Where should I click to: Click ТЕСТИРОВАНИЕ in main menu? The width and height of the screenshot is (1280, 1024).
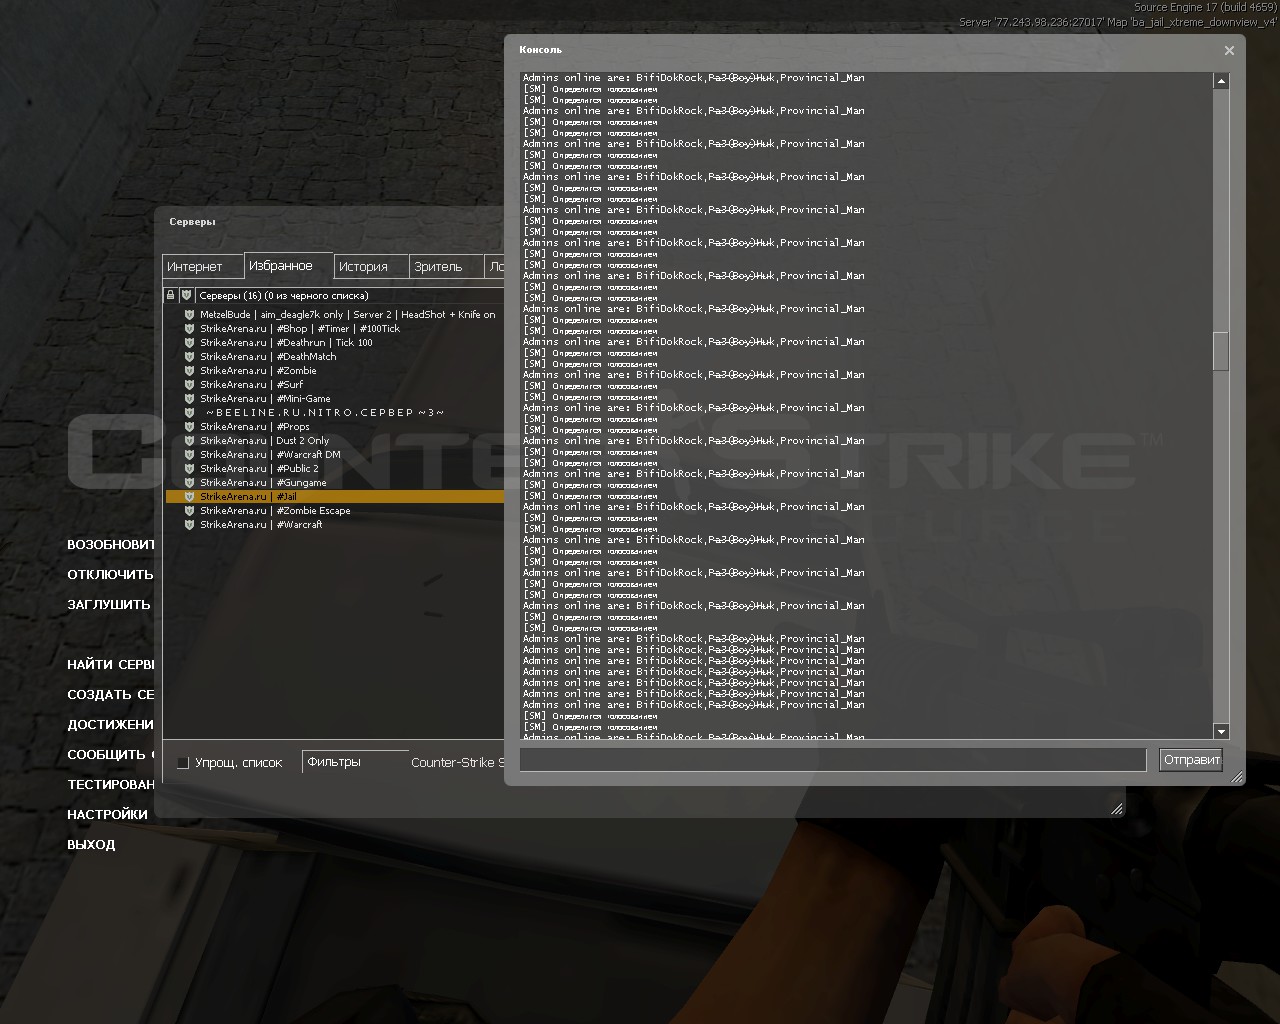(x=110, y=785)
